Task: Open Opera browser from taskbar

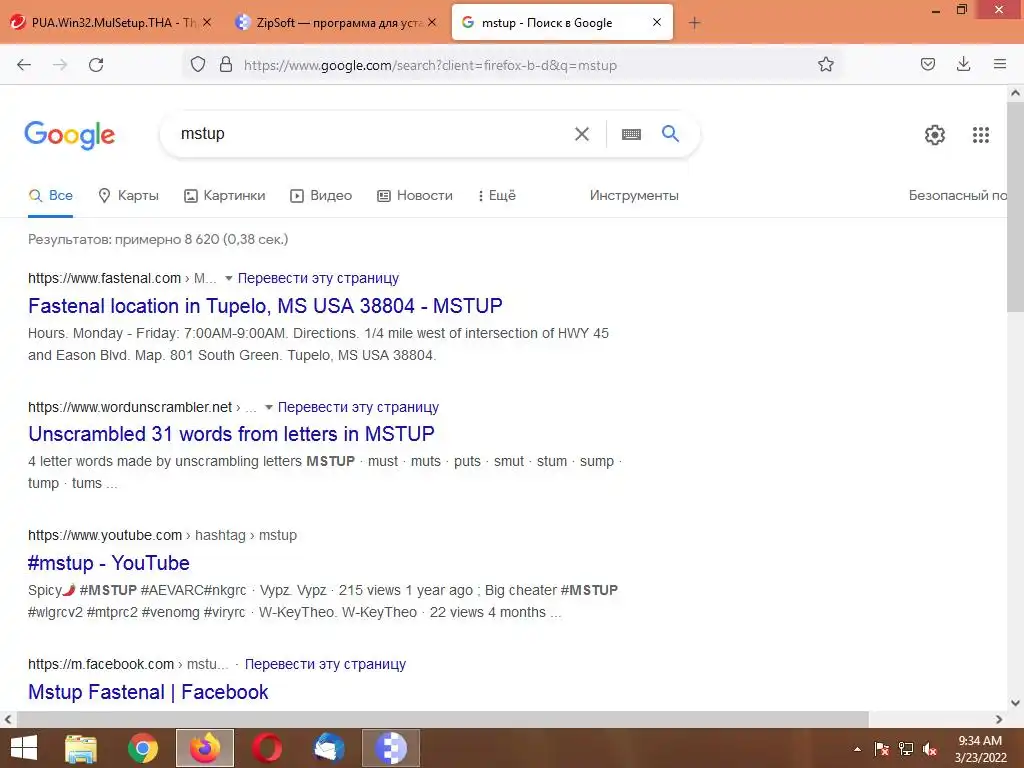Action: click(x=267, y=748)
